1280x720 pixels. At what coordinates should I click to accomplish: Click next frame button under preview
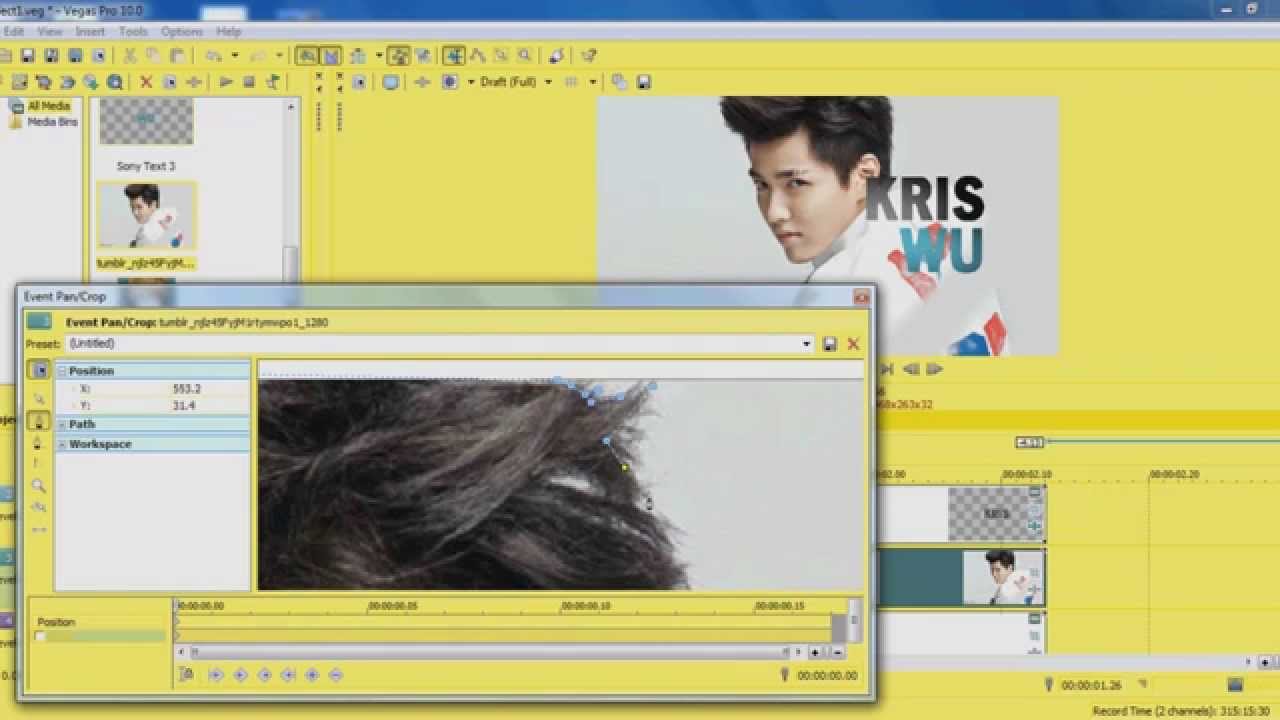point(935,369)
